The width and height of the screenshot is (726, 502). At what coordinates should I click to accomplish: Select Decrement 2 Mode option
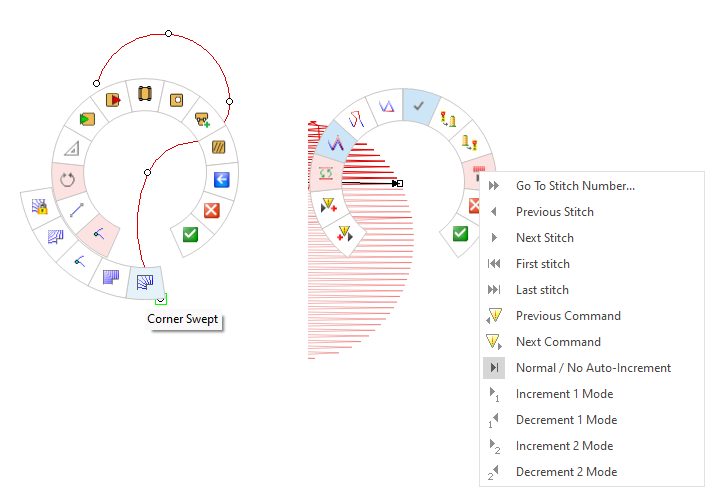[566, 472]
